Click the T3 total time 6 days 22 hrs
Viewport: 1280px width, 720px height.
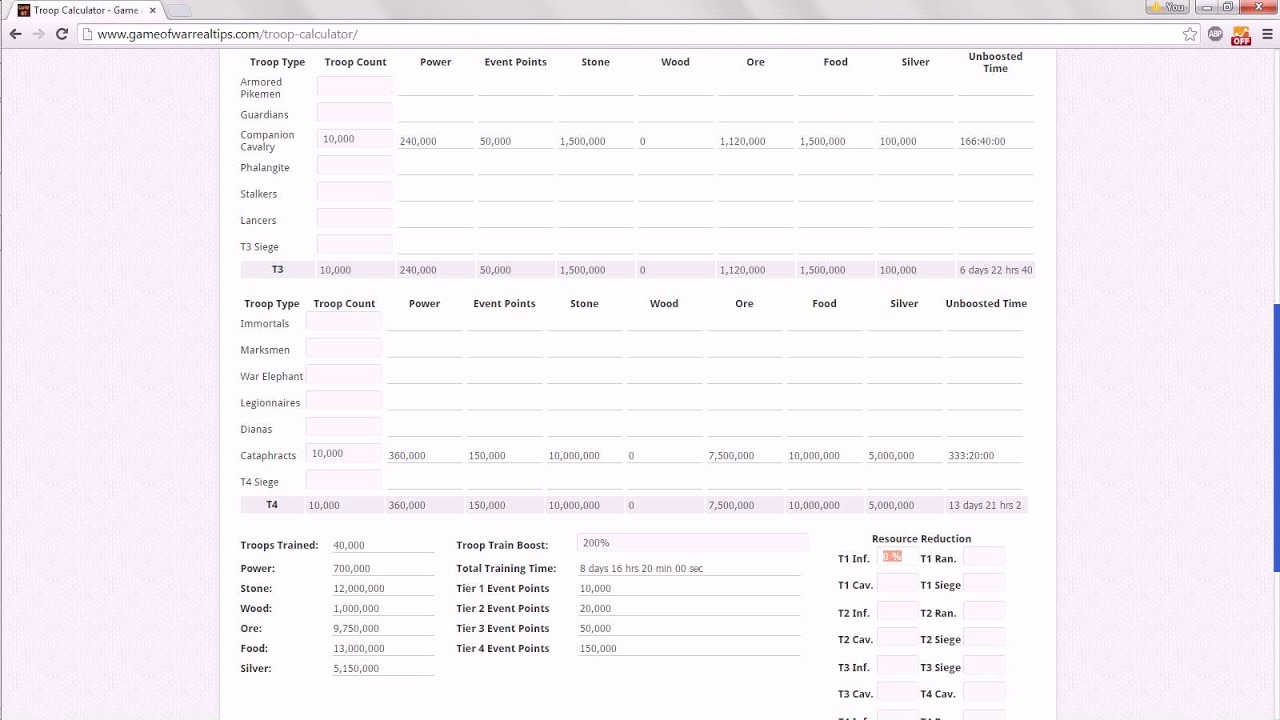click(x=996, y=270)
